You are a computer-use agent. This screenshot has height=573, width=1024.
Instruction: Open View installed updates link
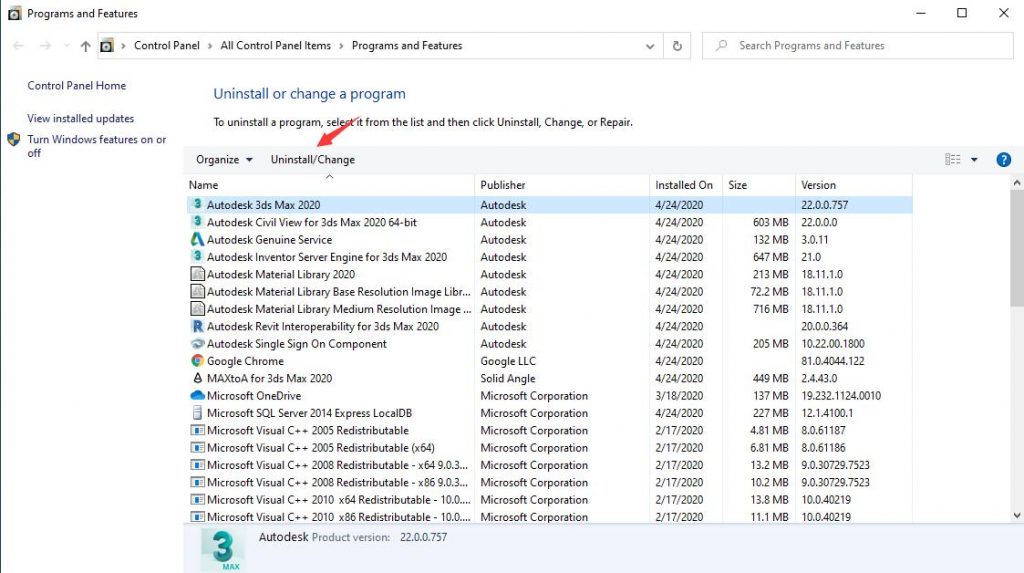(80, 118)
